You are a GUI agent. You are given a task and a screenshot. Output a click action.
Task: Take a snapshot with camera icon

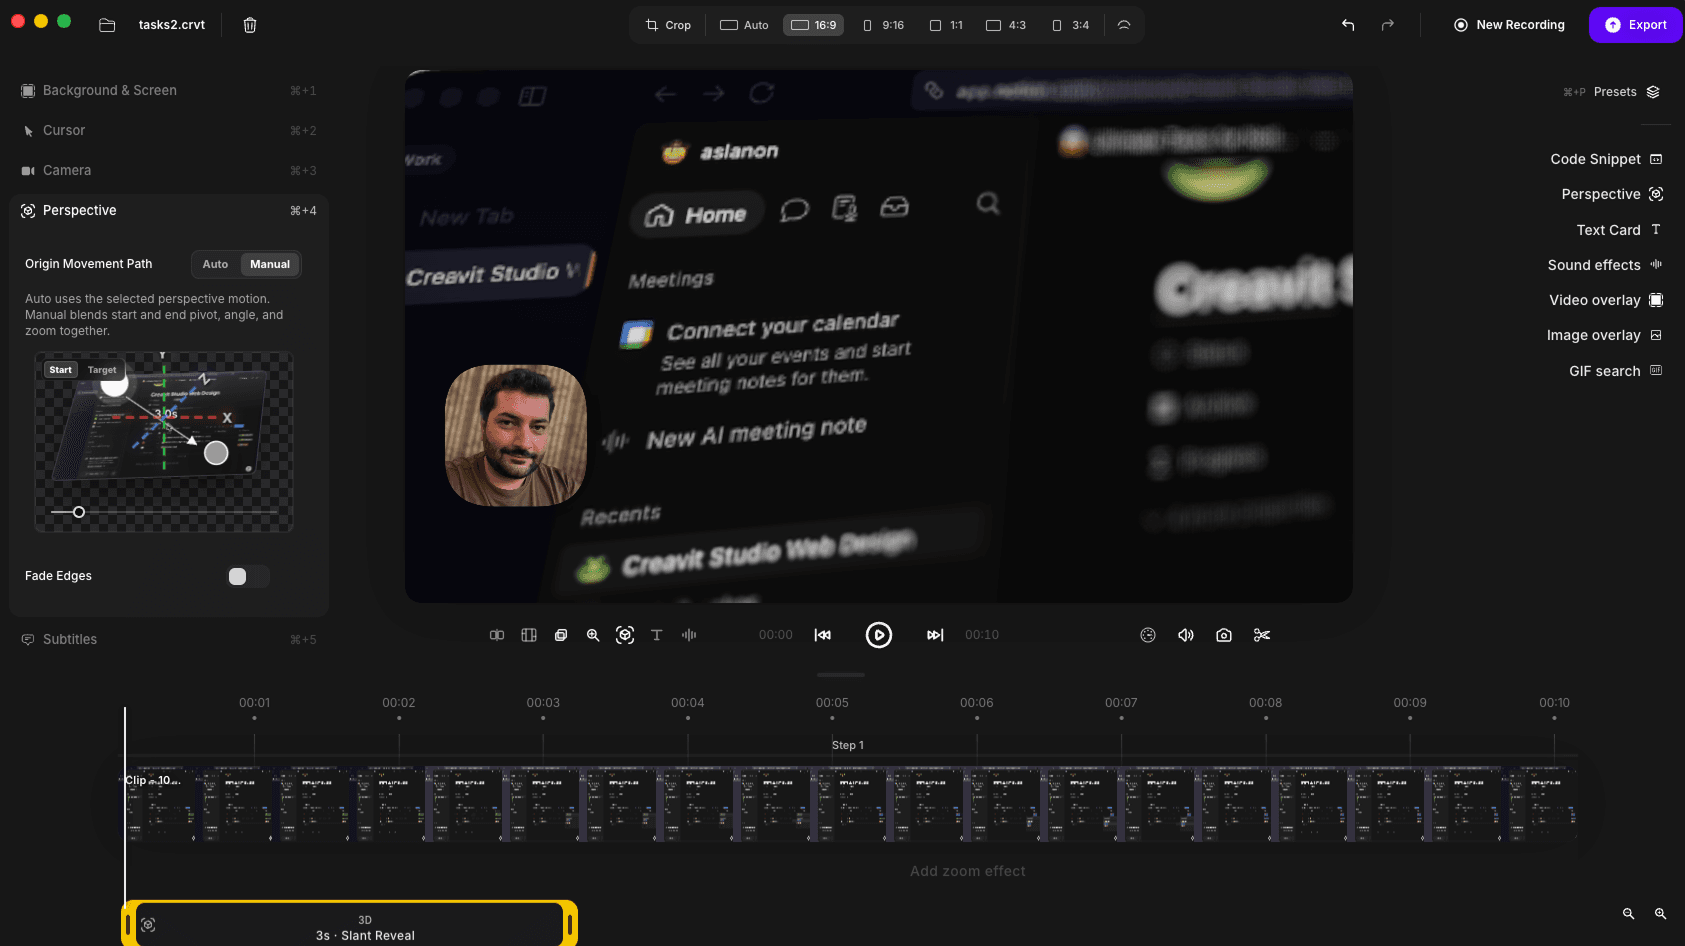click(x=1224, y=635)
